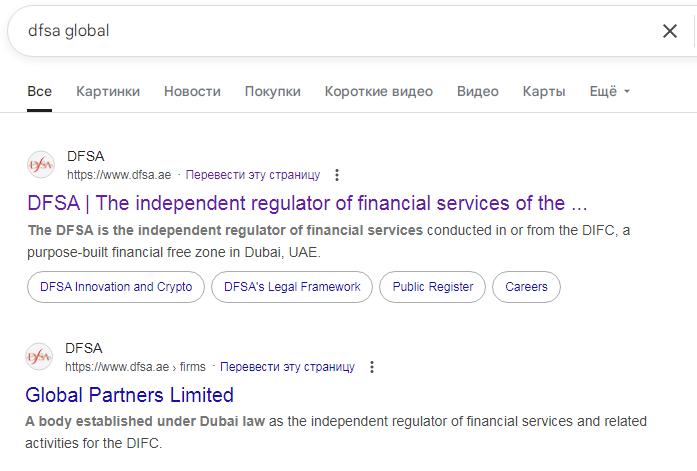The width and height of the screenshot is (697, 471).
Task: Click the Public Register sitelink chip
Action: [x=433, y=287]
